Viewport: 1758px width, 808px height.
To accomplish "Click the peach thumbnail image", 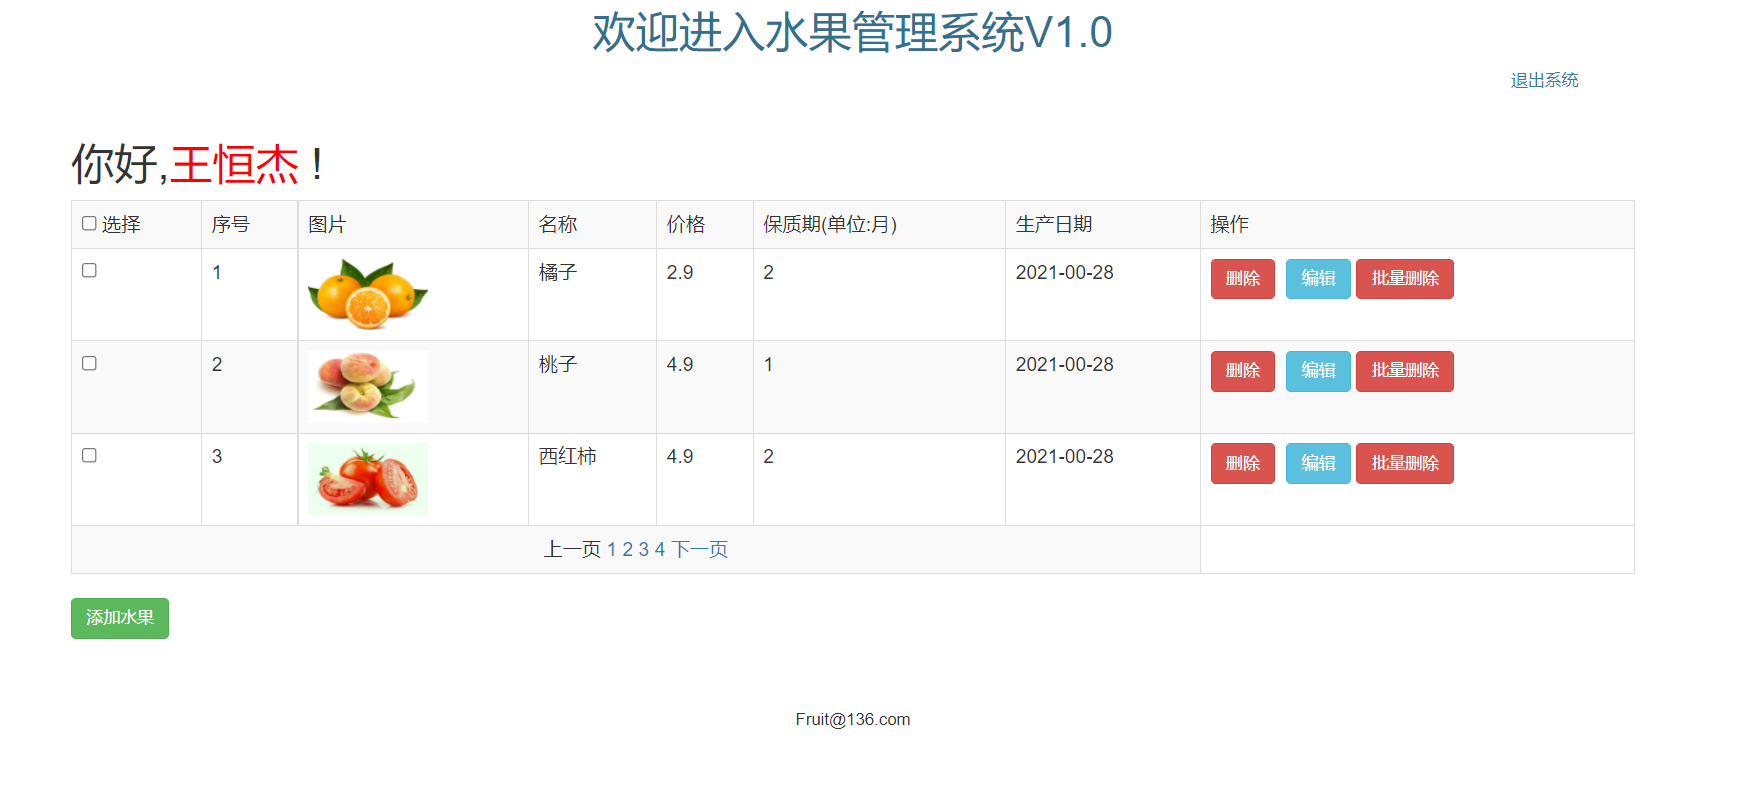I will click(368, 387).
